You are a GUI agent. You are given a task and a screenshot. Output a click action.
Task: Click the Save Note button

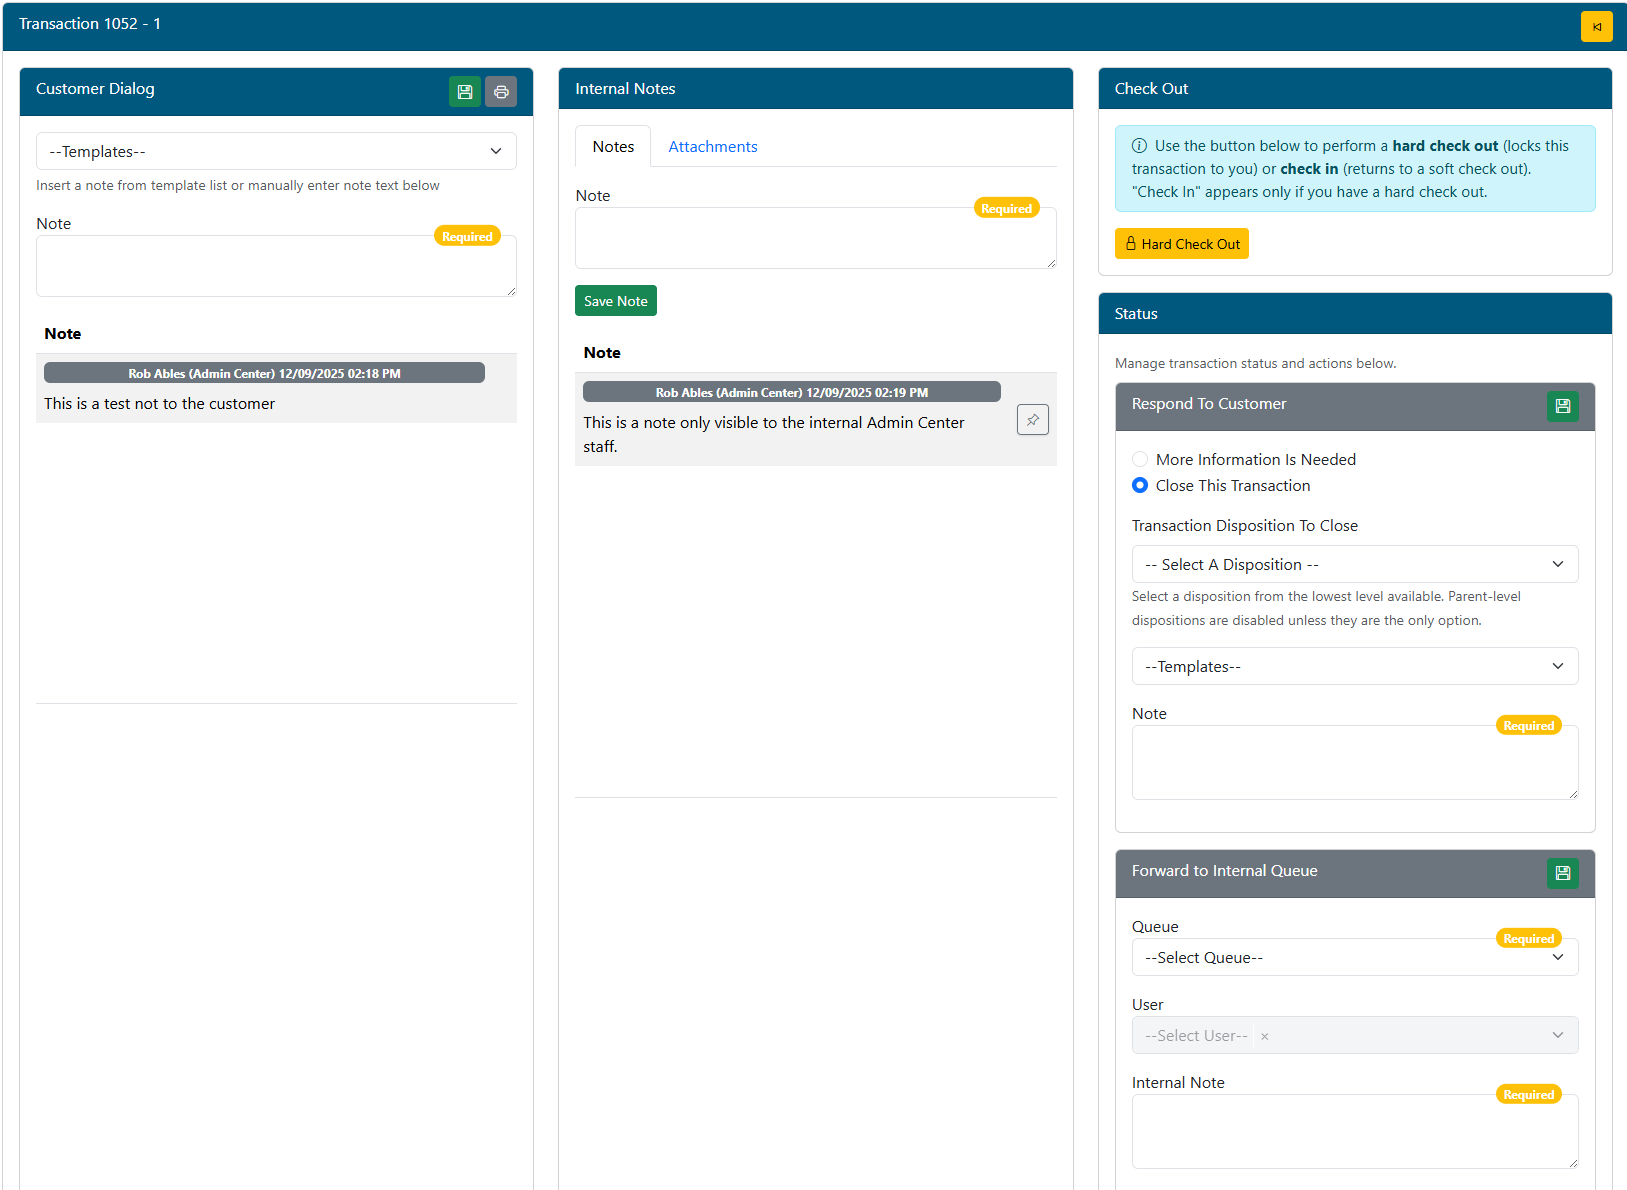pyautogui.click(x=615, y=301)
